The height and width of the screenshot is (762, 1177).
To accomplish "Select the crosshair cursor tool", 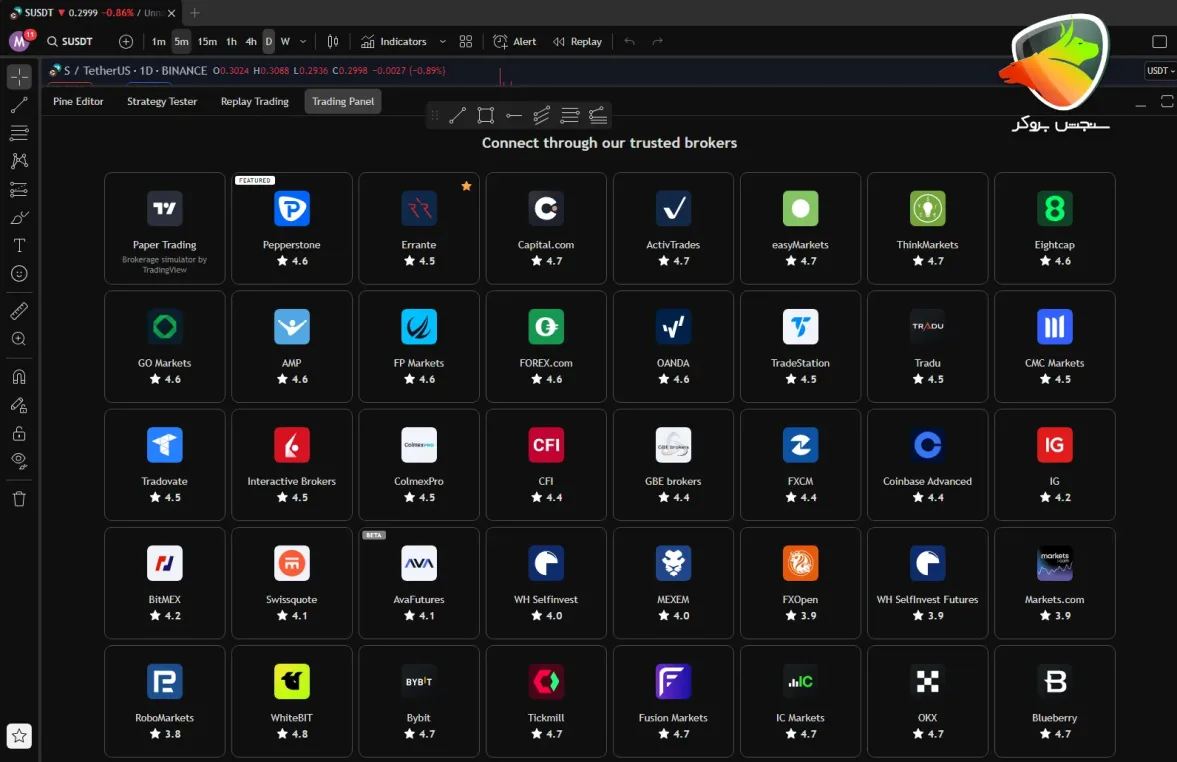I will (20, 77).
